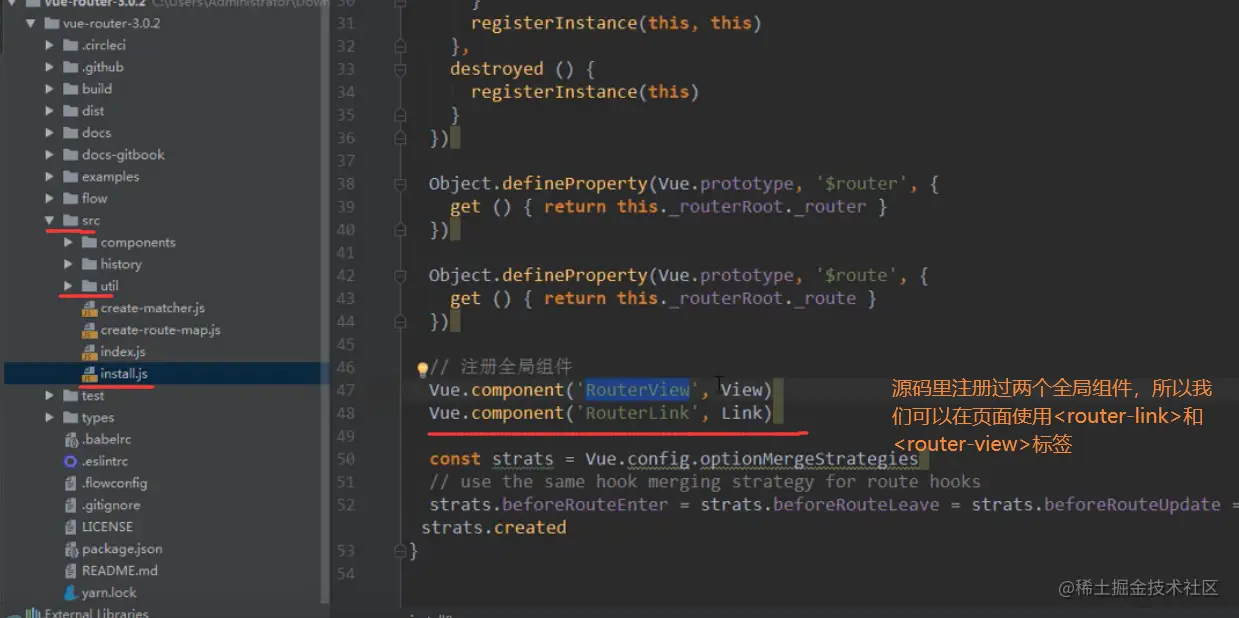
Task: Click the .eslintrc file icon
Action: (x=71, y=462)
